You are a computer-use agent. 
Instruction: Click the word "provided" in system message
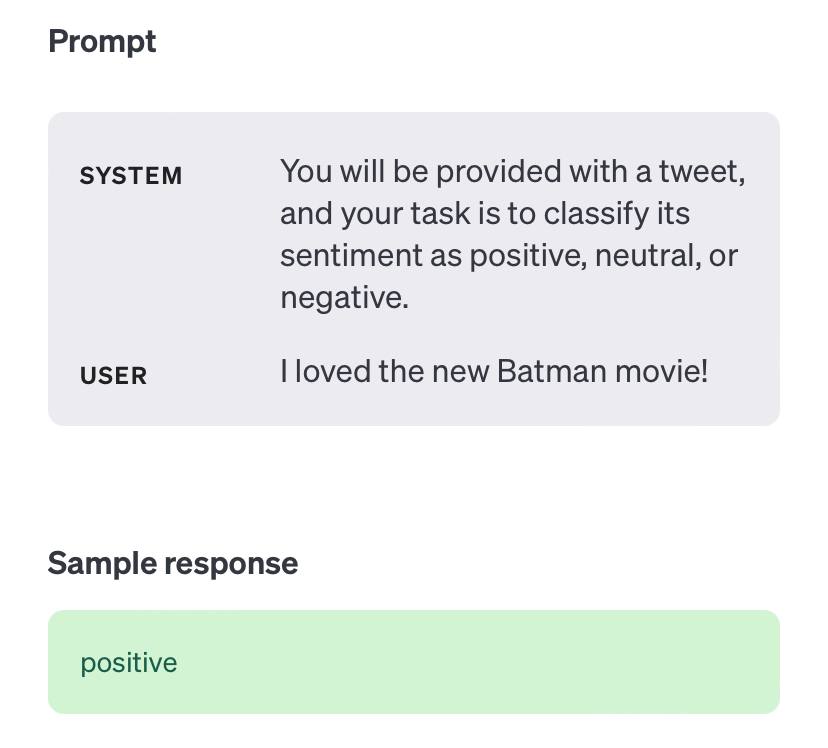tap(497, 172)
